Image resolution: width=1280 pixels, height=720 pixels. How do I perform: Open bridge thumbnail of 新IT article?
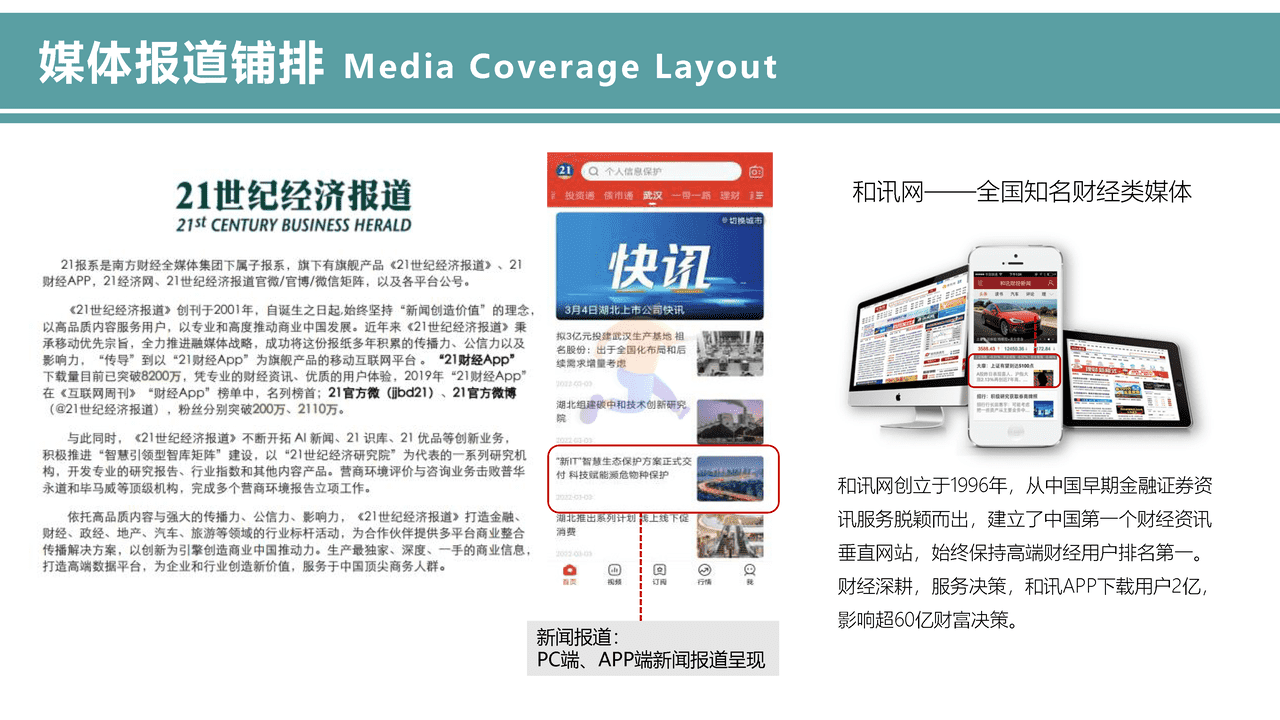(730, 478)
